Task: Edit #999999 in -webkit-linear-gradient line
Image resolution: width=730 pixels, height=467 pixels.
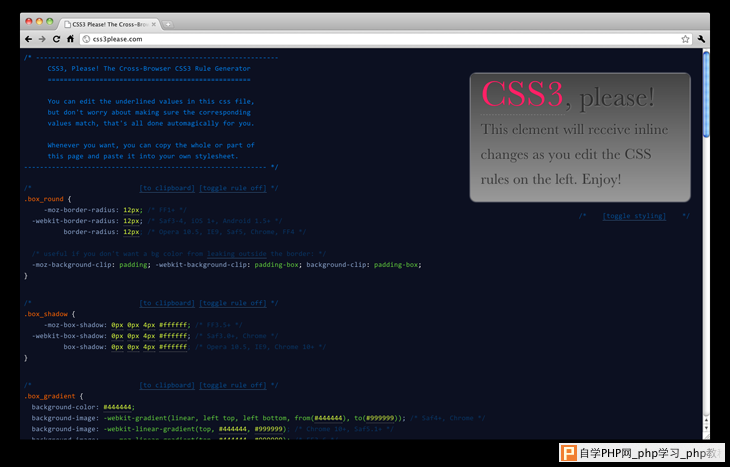Action: (x=269, y=429)
